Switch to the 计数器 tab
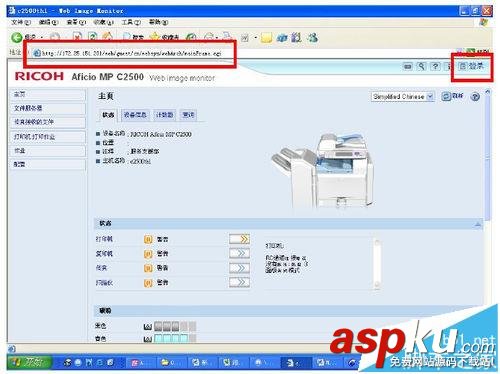 pos(165,115)
